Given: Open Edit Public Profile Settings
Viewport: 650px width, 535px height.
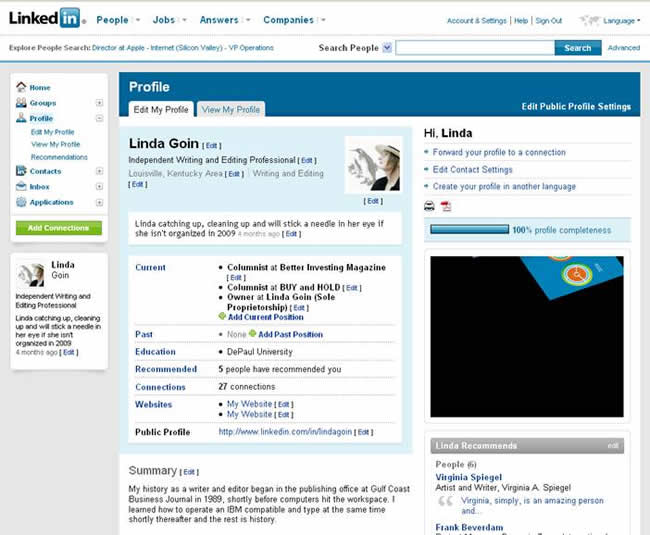Looking at the screenshot, I should (576, 107).
